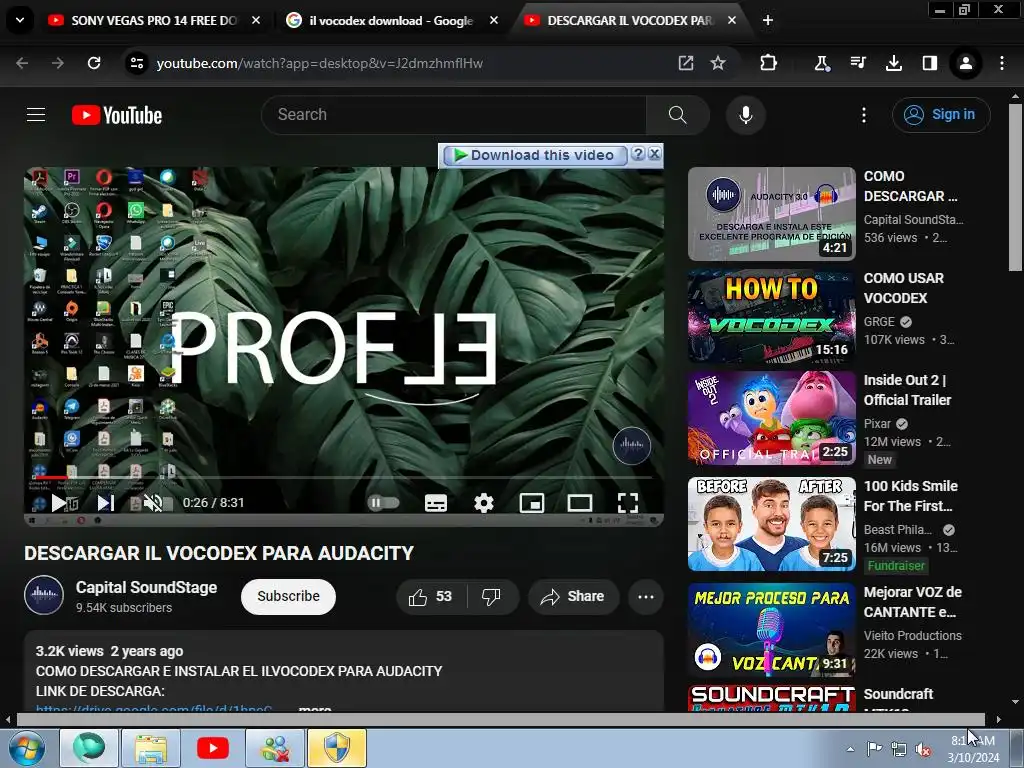Open tab search dropdown arrow
The height and width of the screenshot is (768, 1024).
(x=20, y=20)
